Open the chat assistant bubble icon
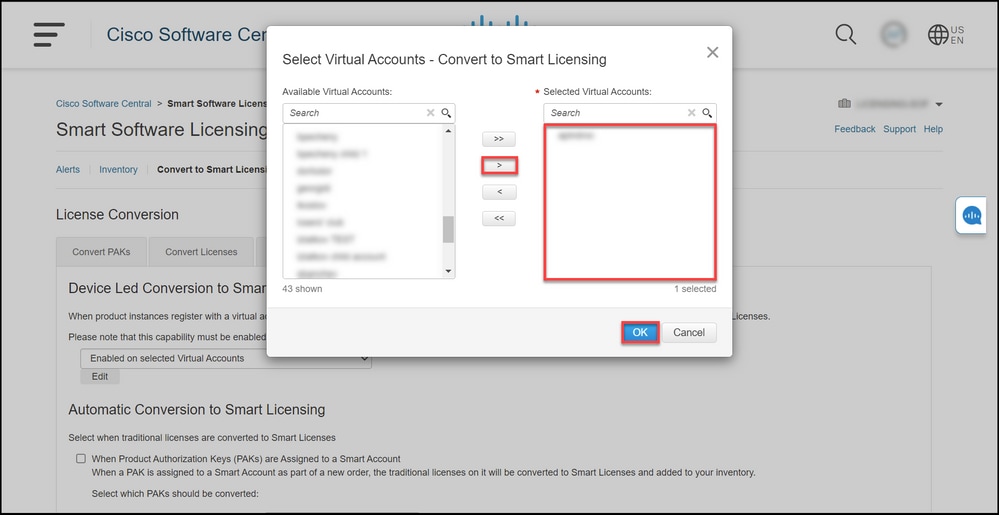The height and width of the screenshot is (515, 999). (x=972, y=215)
